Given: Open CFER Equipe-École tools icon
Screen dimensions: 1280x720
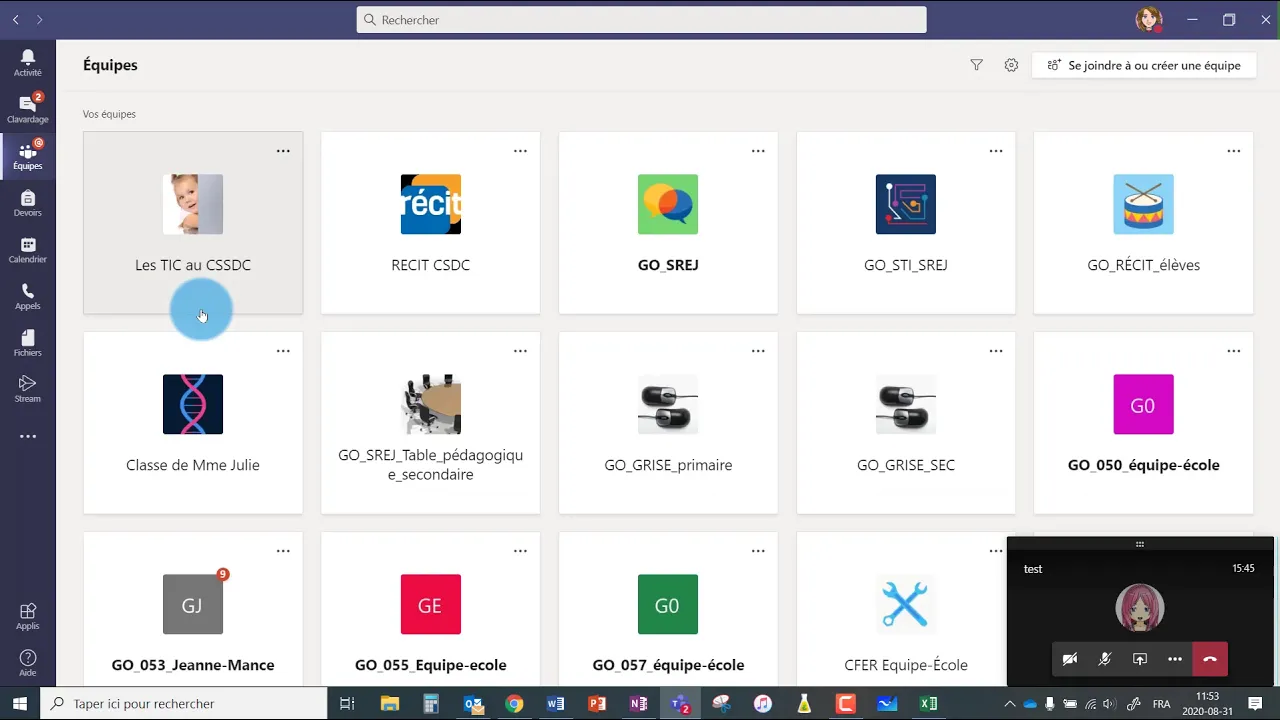Looking at the screenshot, I should pyautogui.click(x=906, y=604).
